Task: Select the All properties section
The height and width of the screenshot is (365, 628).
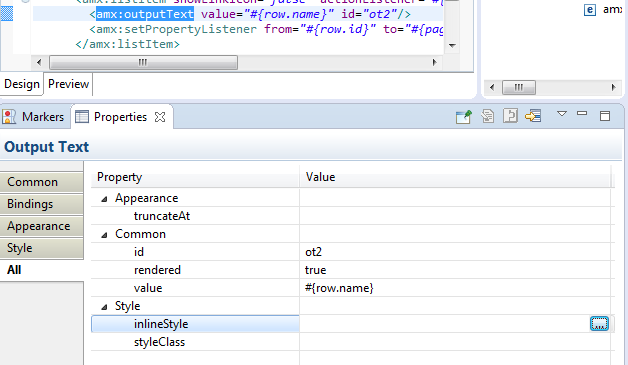Action: click(x=42, y=270)
